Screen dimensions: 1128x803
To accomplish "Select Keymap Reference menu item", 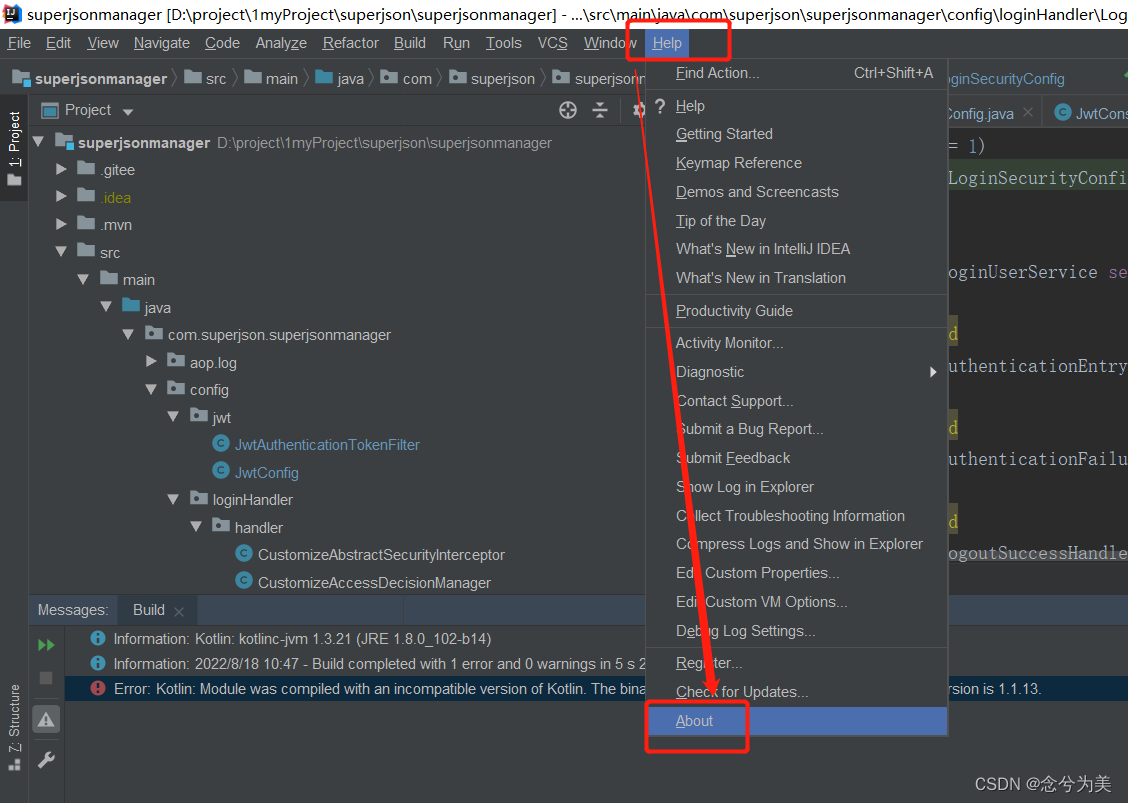I will (x=796, y=163).
